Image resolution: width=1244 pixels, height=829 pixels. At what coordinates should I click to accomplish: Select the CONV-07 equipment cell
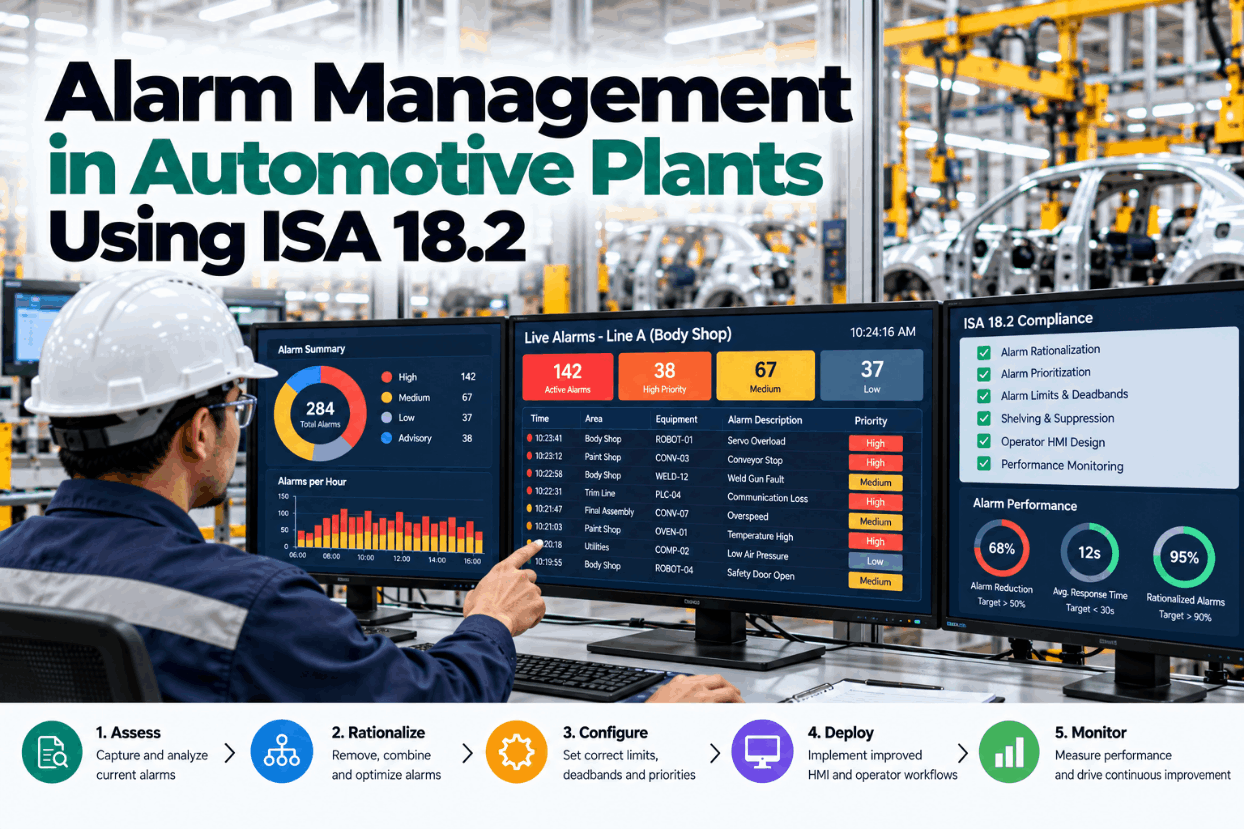(673, 513)
